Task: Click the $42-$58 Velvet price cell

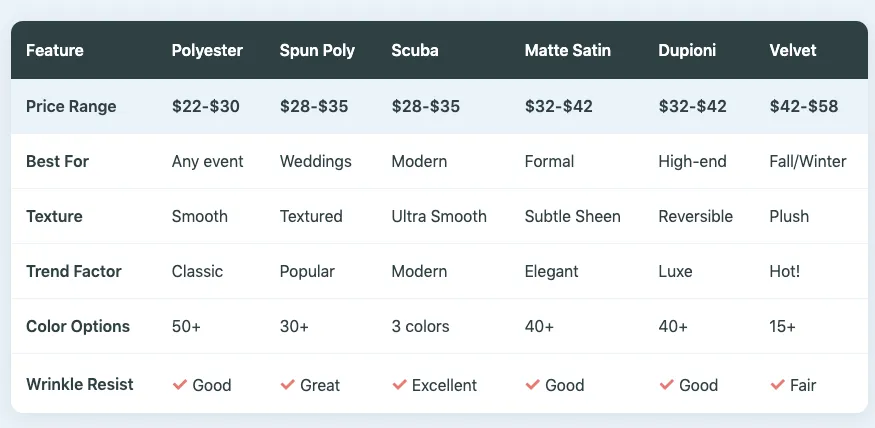Action: click(804, 106)
